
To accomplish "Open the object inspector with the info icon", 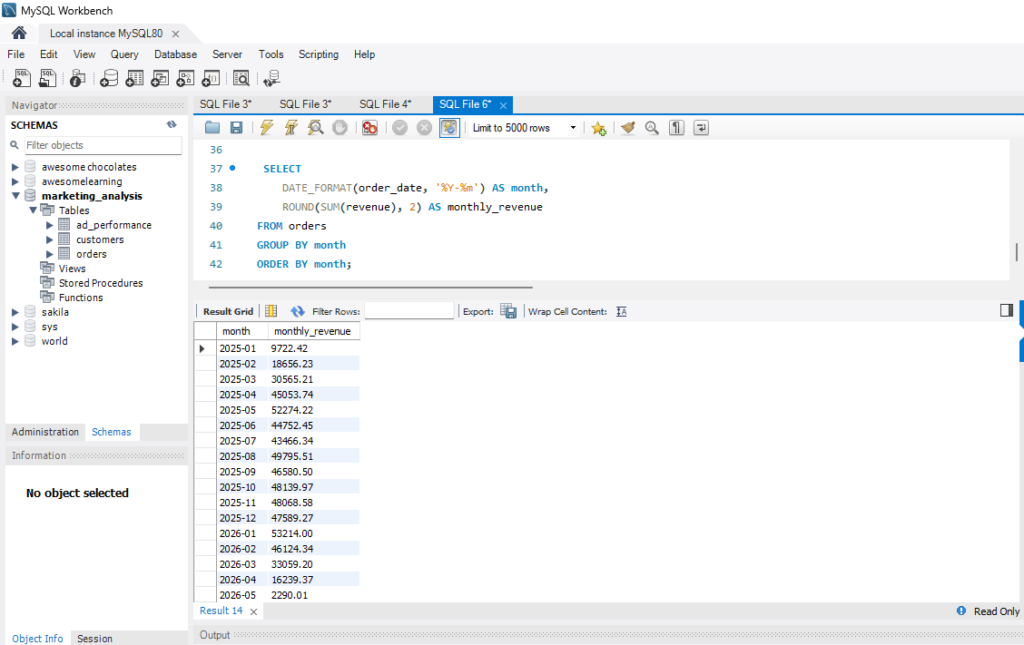I will point(77,78).
